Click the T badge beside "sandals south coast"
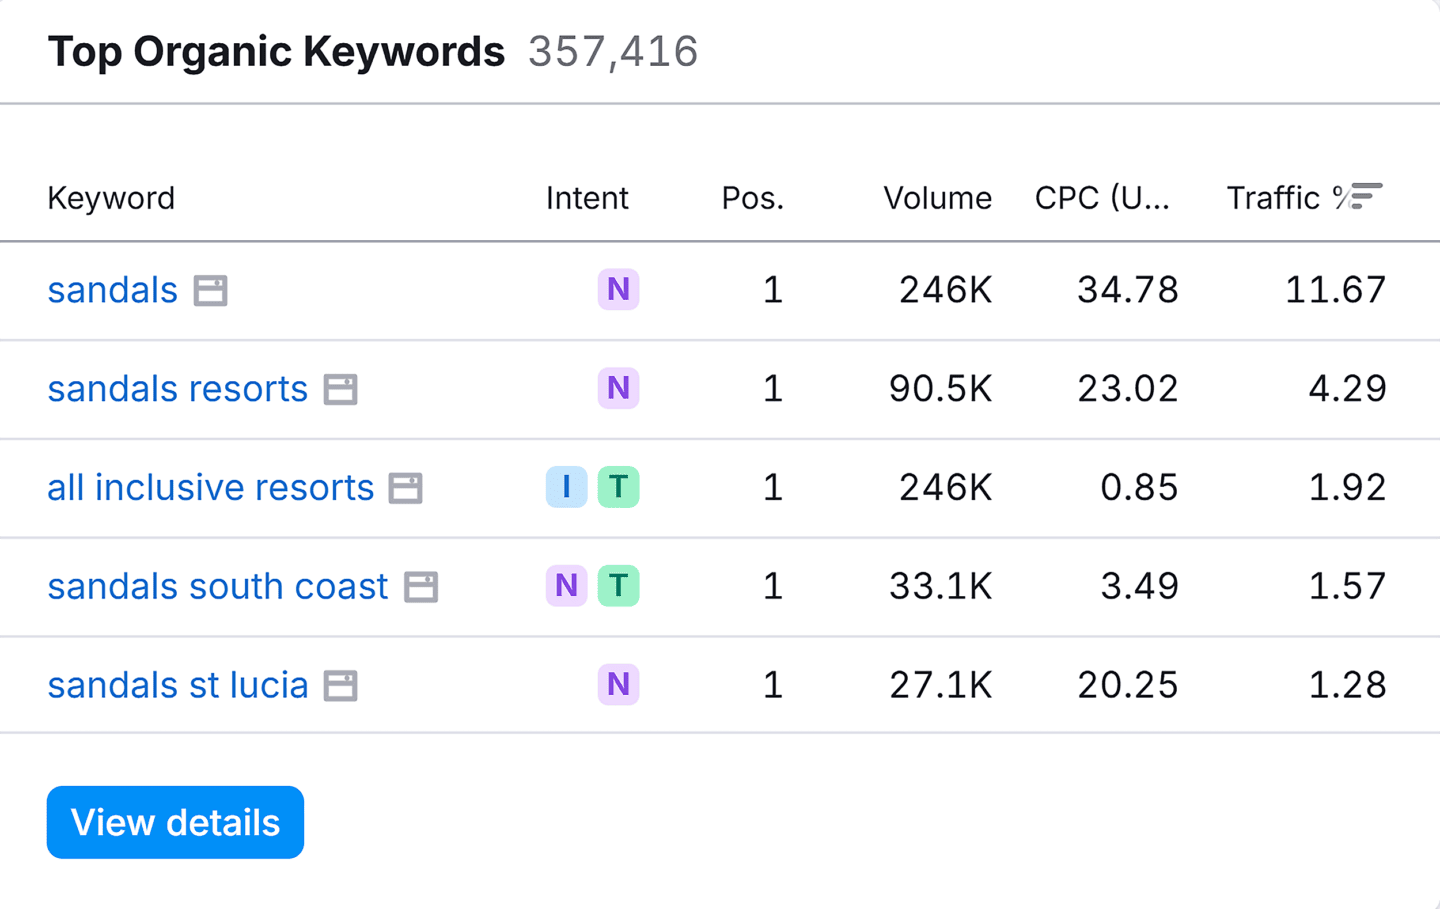This screenshot has height=909, width=1440. click(619, 586)
